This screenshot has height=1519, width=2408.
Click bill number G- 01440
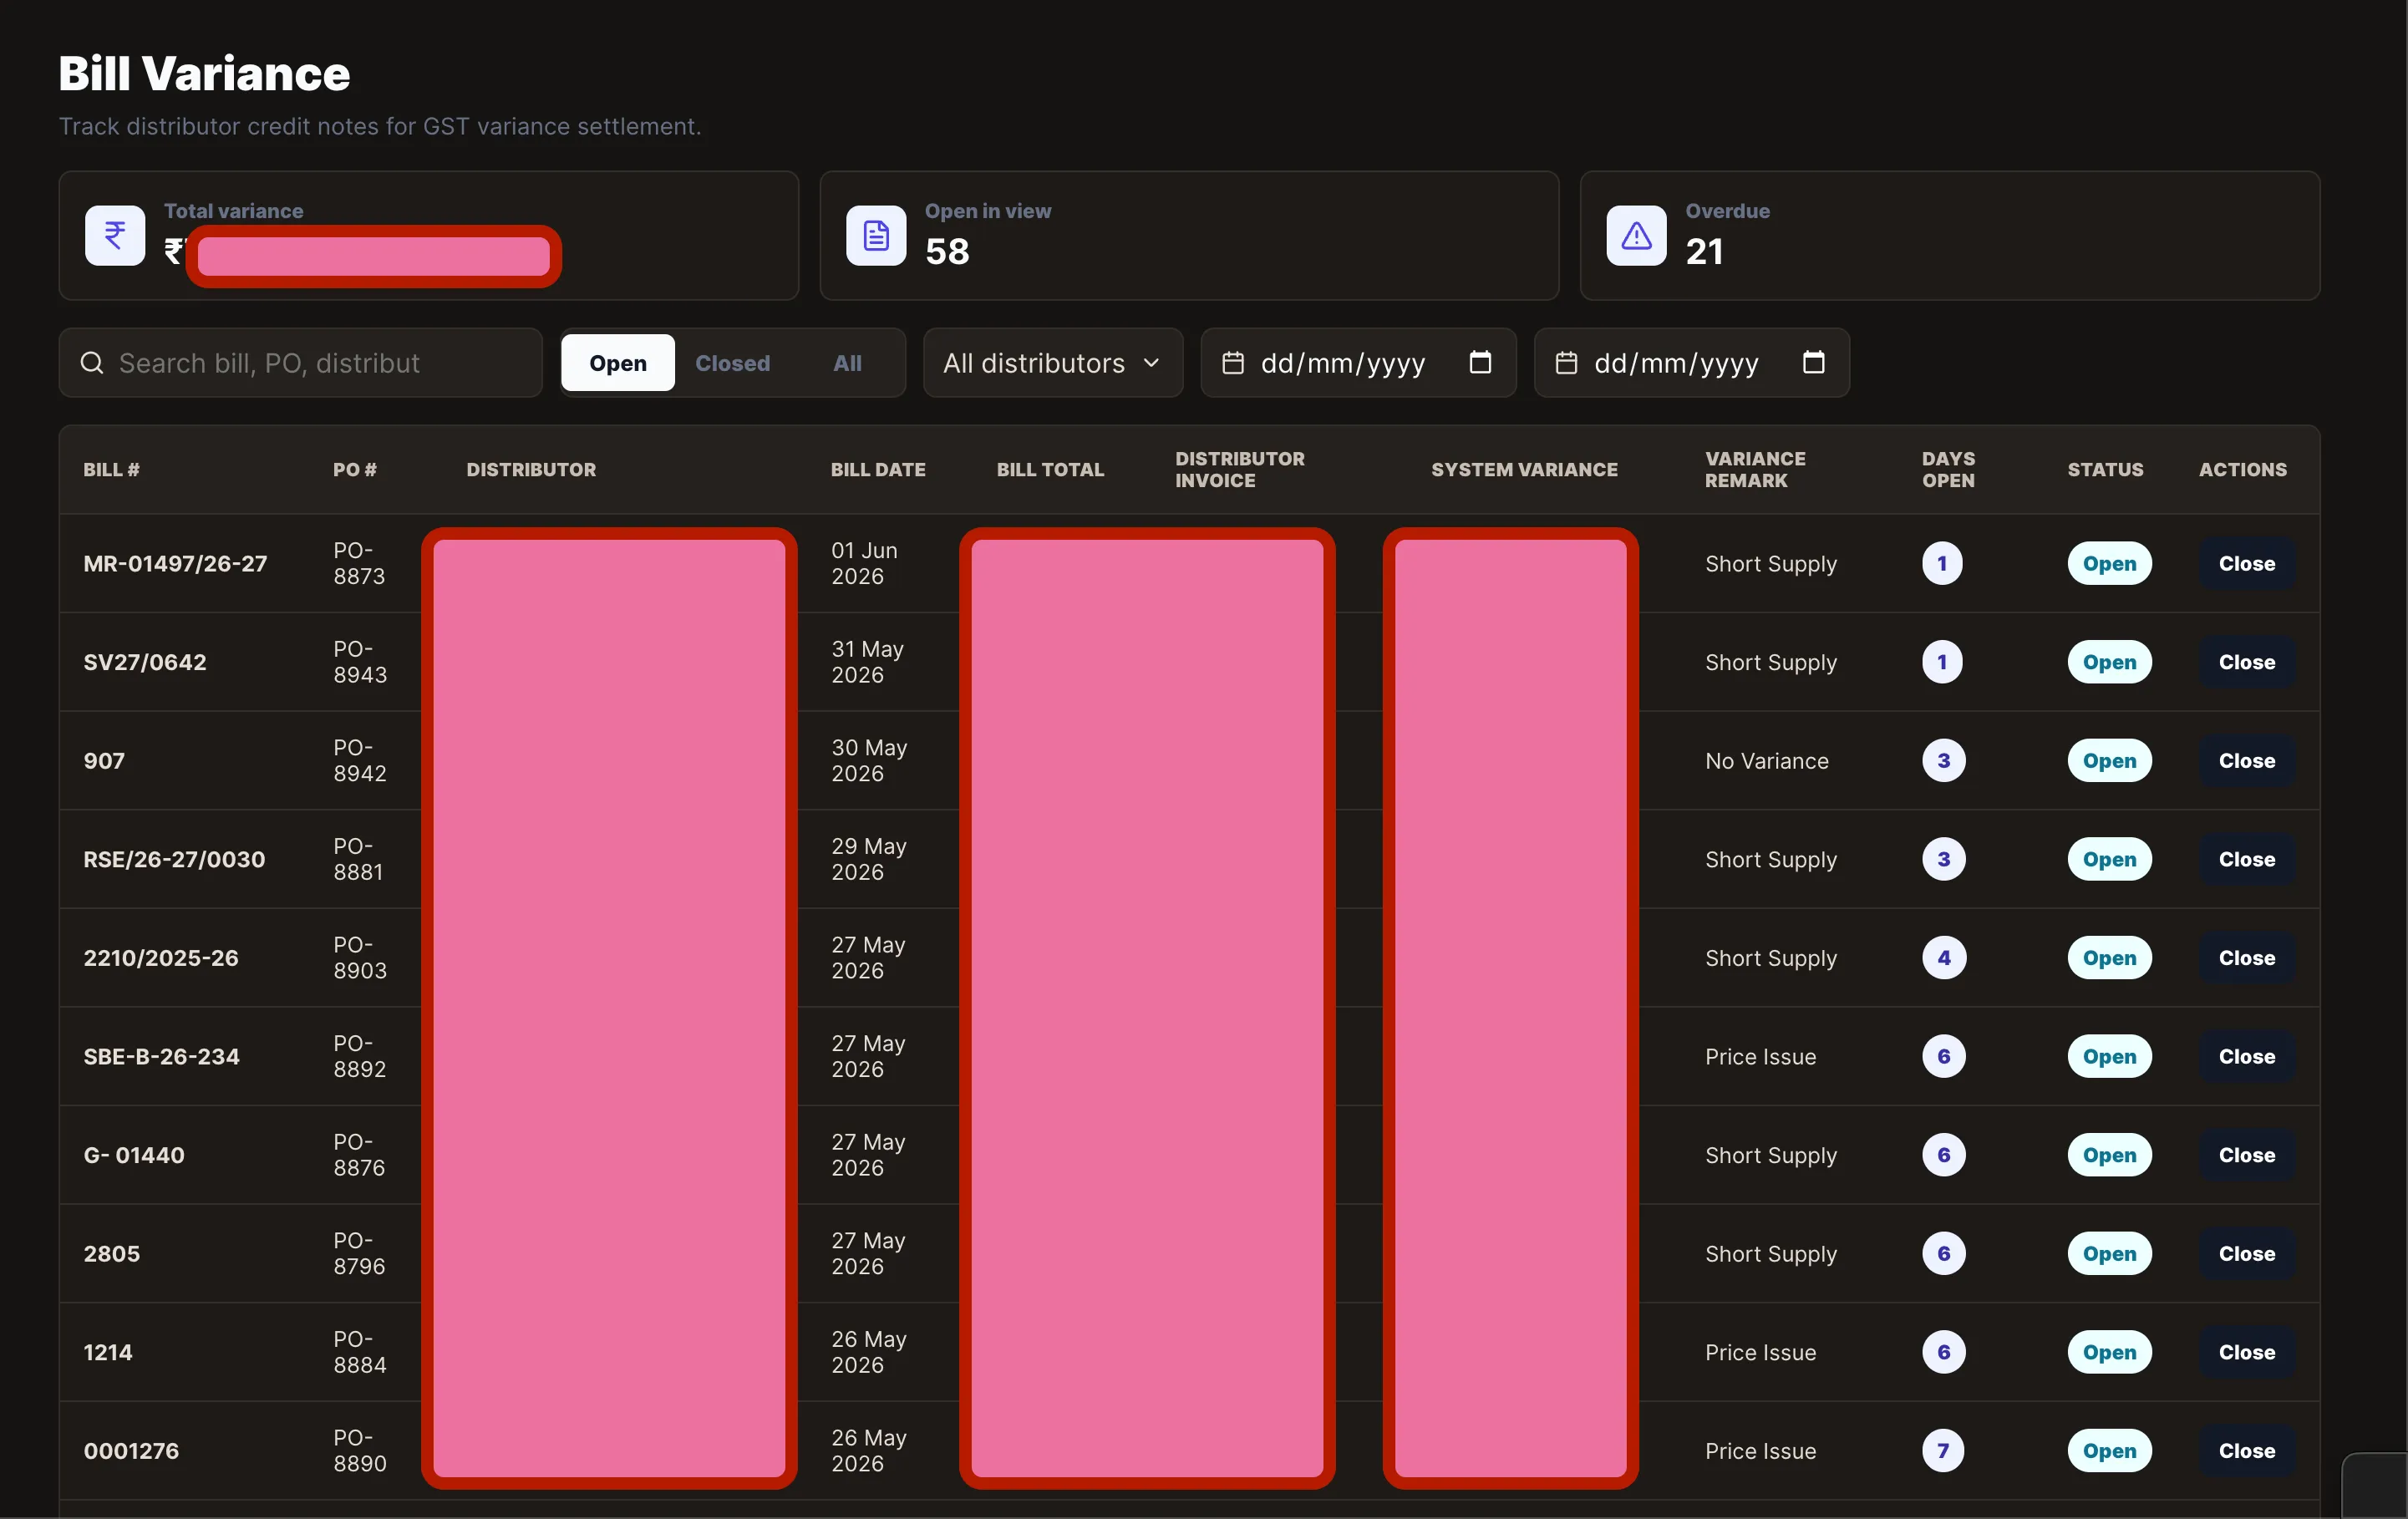[134, 1155]
